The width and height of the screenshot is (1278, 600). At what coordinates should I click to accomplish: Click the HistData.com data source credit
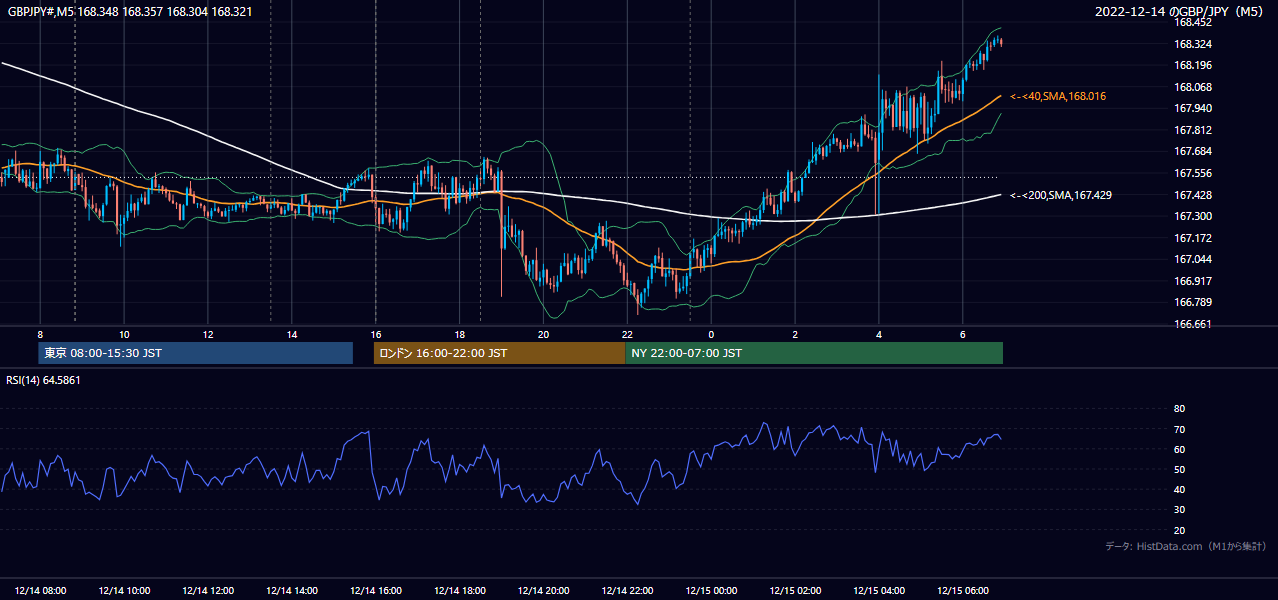tap(1186, 546)
